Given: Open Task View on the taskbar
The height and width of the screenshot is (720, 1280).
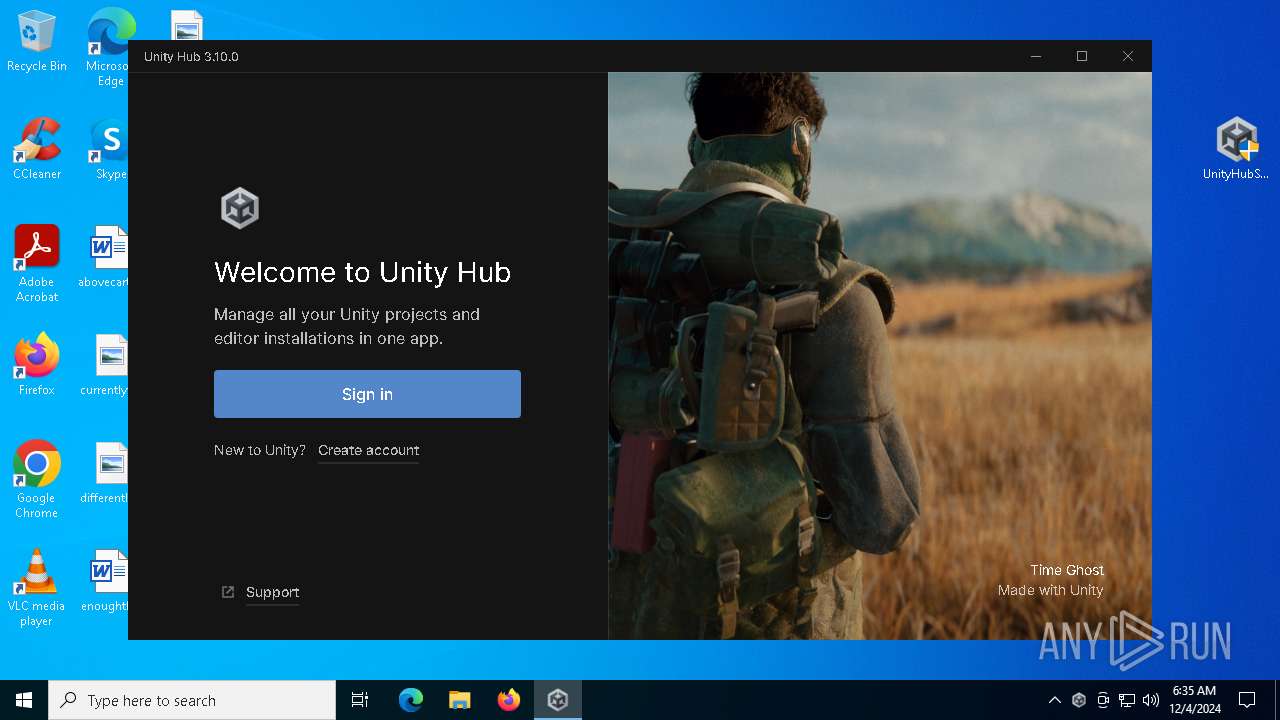Looking at the screenshot, I should click(x=360, y=700).
